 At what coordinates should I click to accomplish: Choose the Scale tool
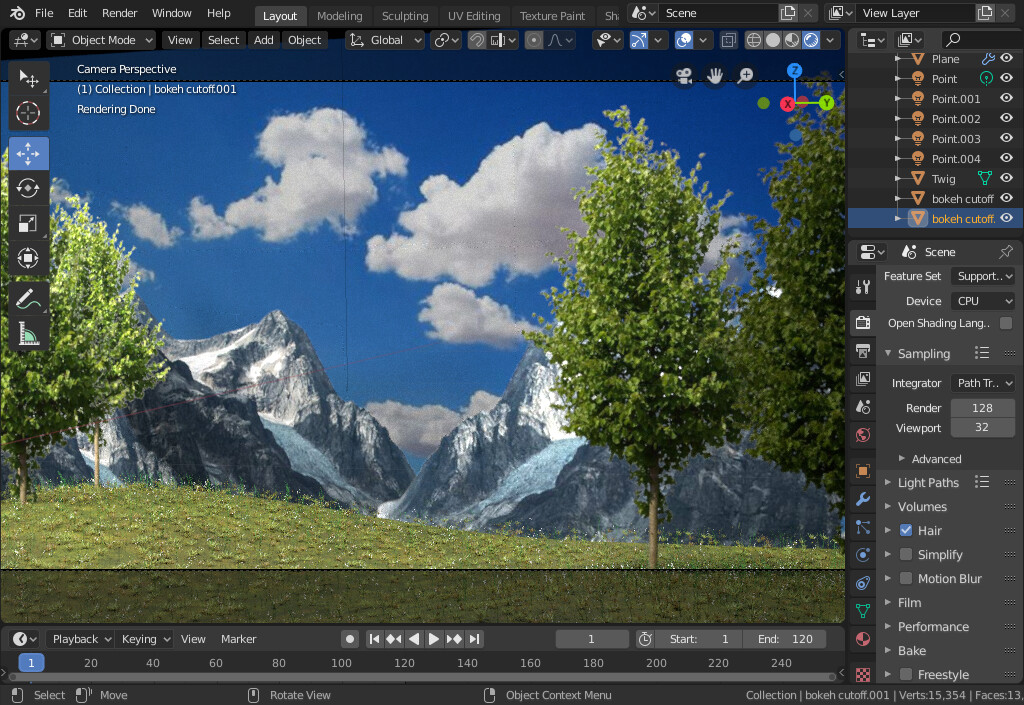click(x=29, y=224)
